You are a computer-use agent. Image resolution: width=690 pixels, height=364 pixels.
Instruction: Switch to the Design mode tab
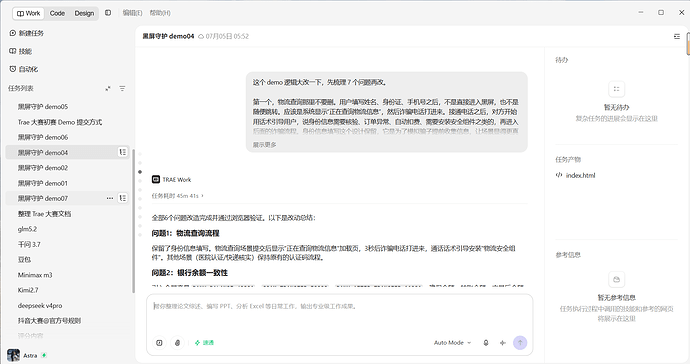click(84, 13)
